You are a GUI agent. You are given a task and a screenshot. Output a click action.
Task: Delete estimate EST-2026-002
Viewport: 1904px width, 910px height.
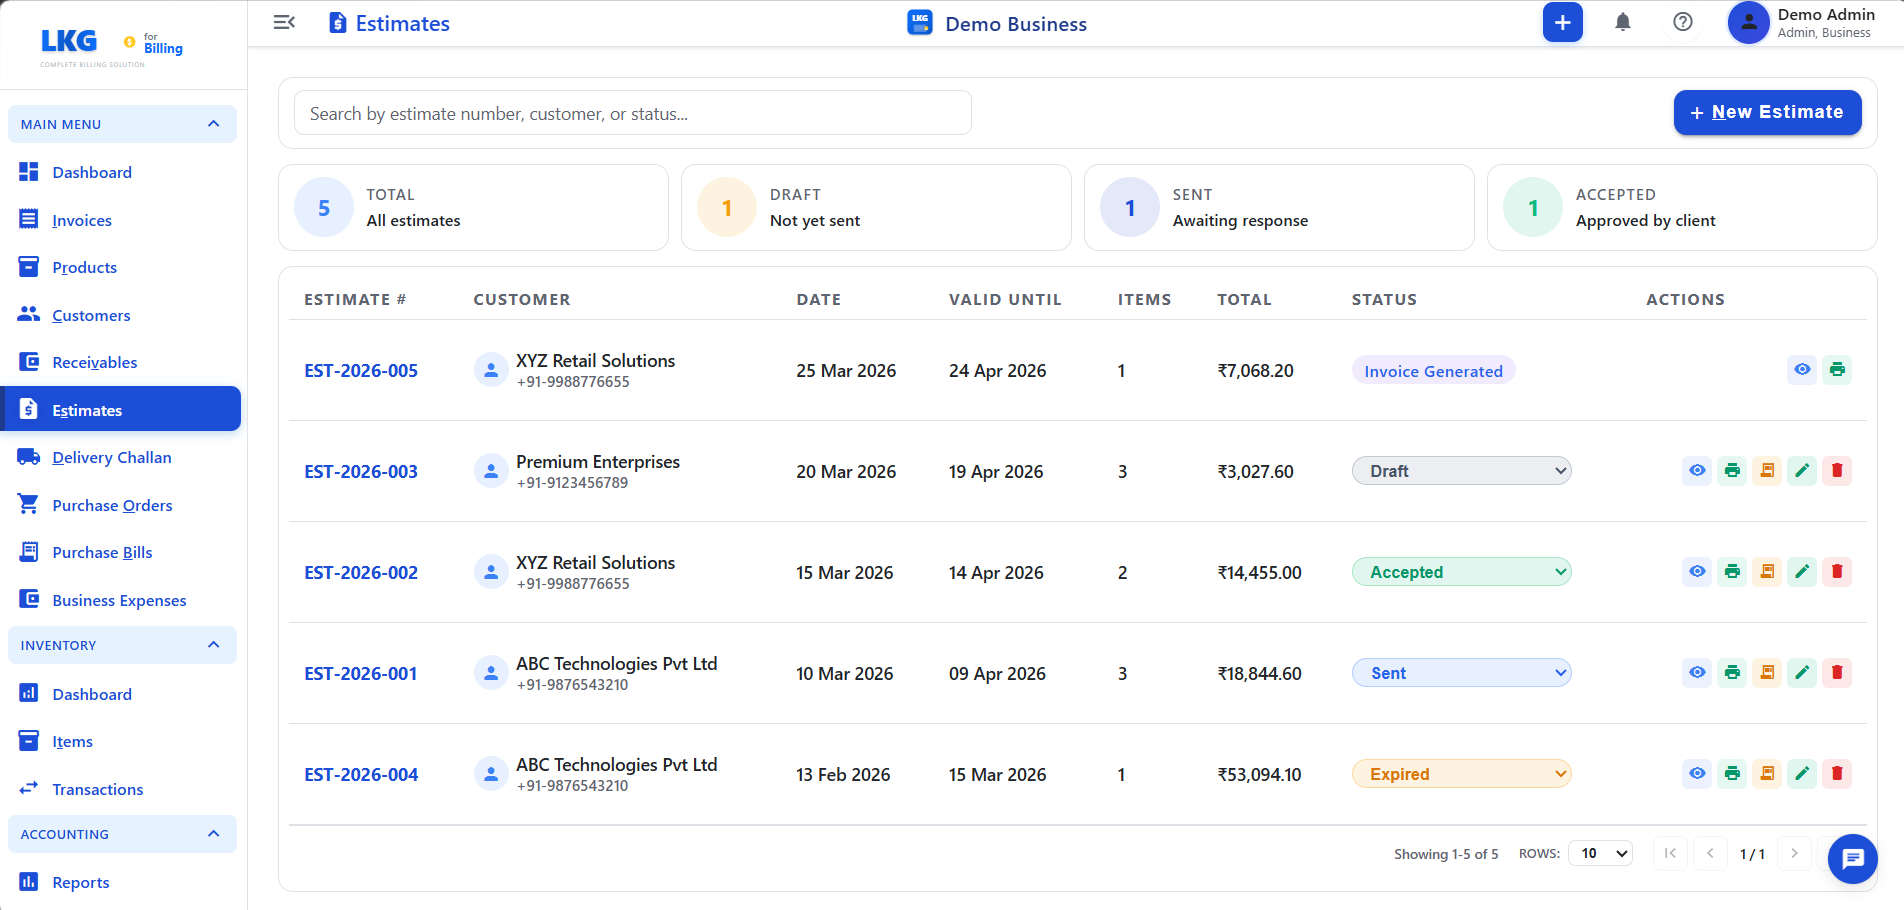click(x=1837, y=572)
